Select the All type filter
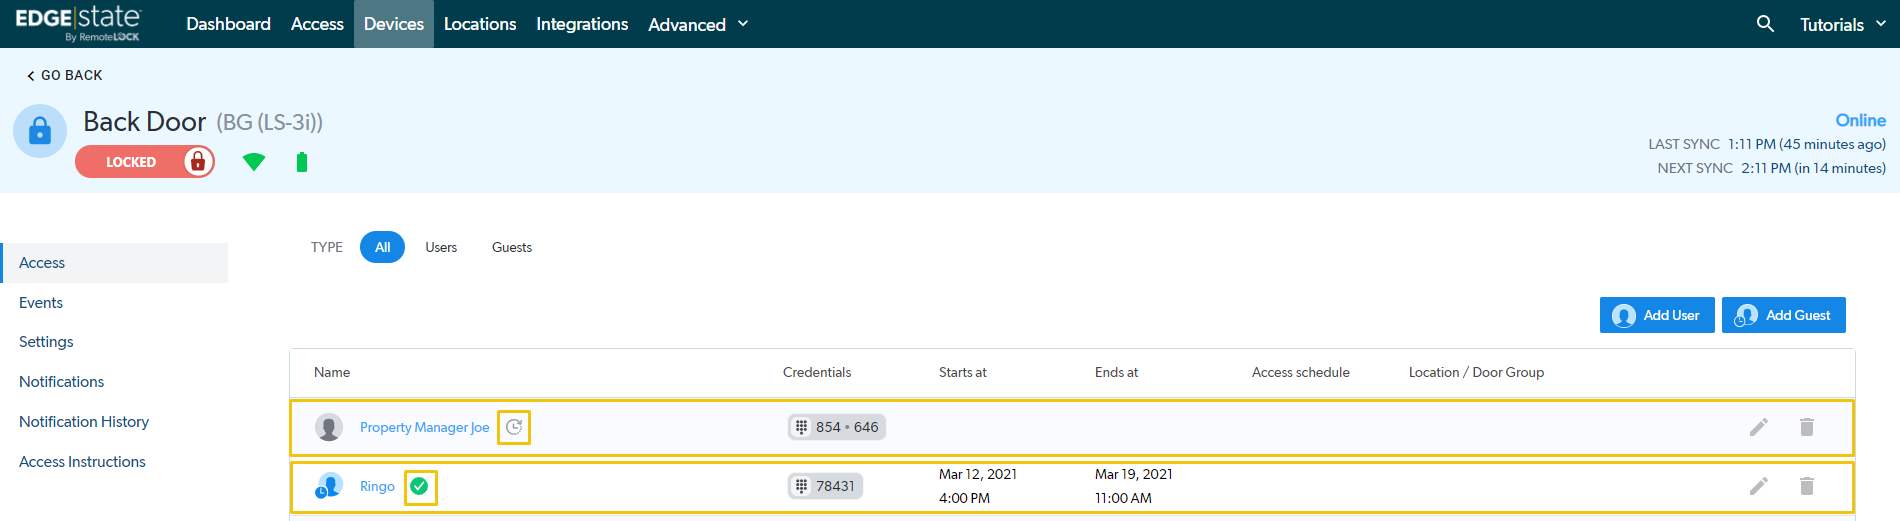The height and width of the screenshot is (521, 1900). 382,247
